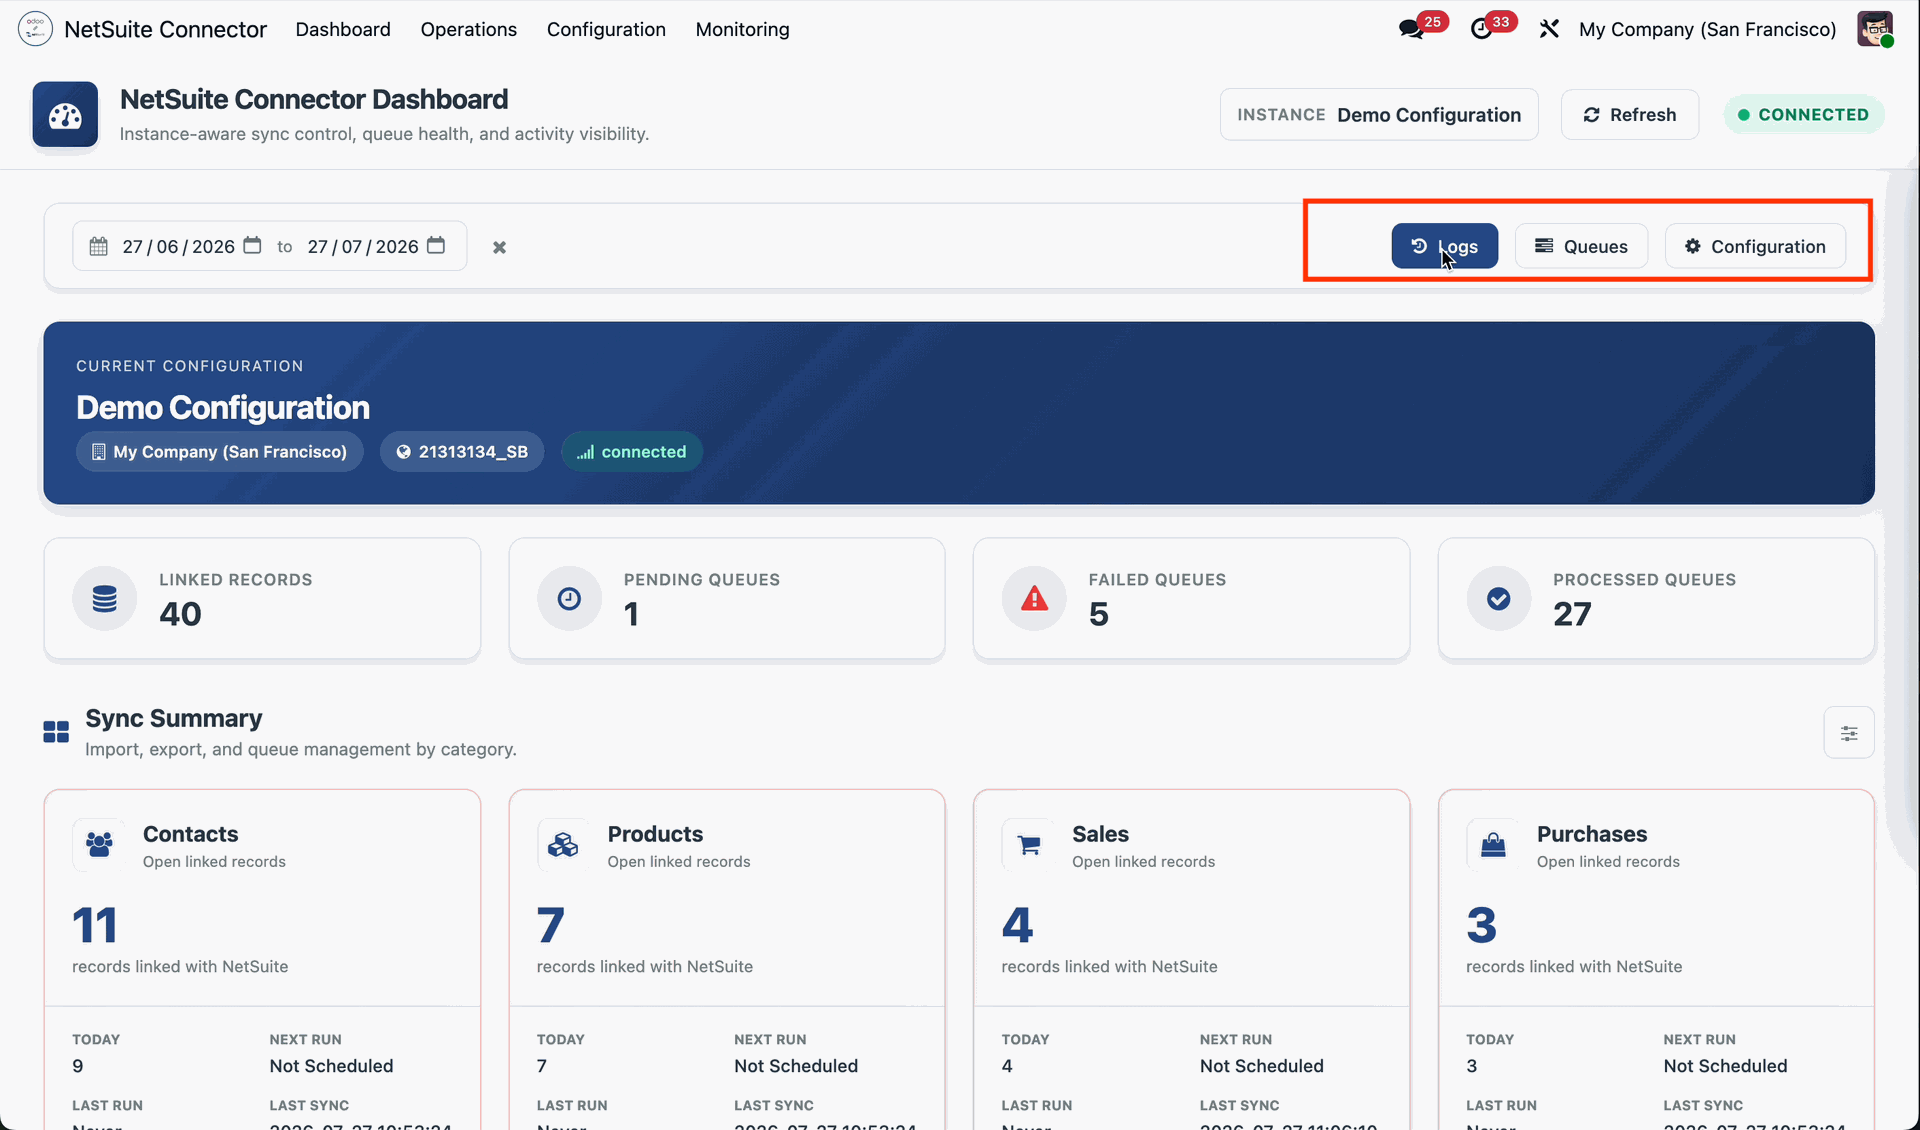Image resolution: width=1920 pixels, height=1130 pixels.
Task: Click the 21313134_SB account chip
Action: click(462, 452)
